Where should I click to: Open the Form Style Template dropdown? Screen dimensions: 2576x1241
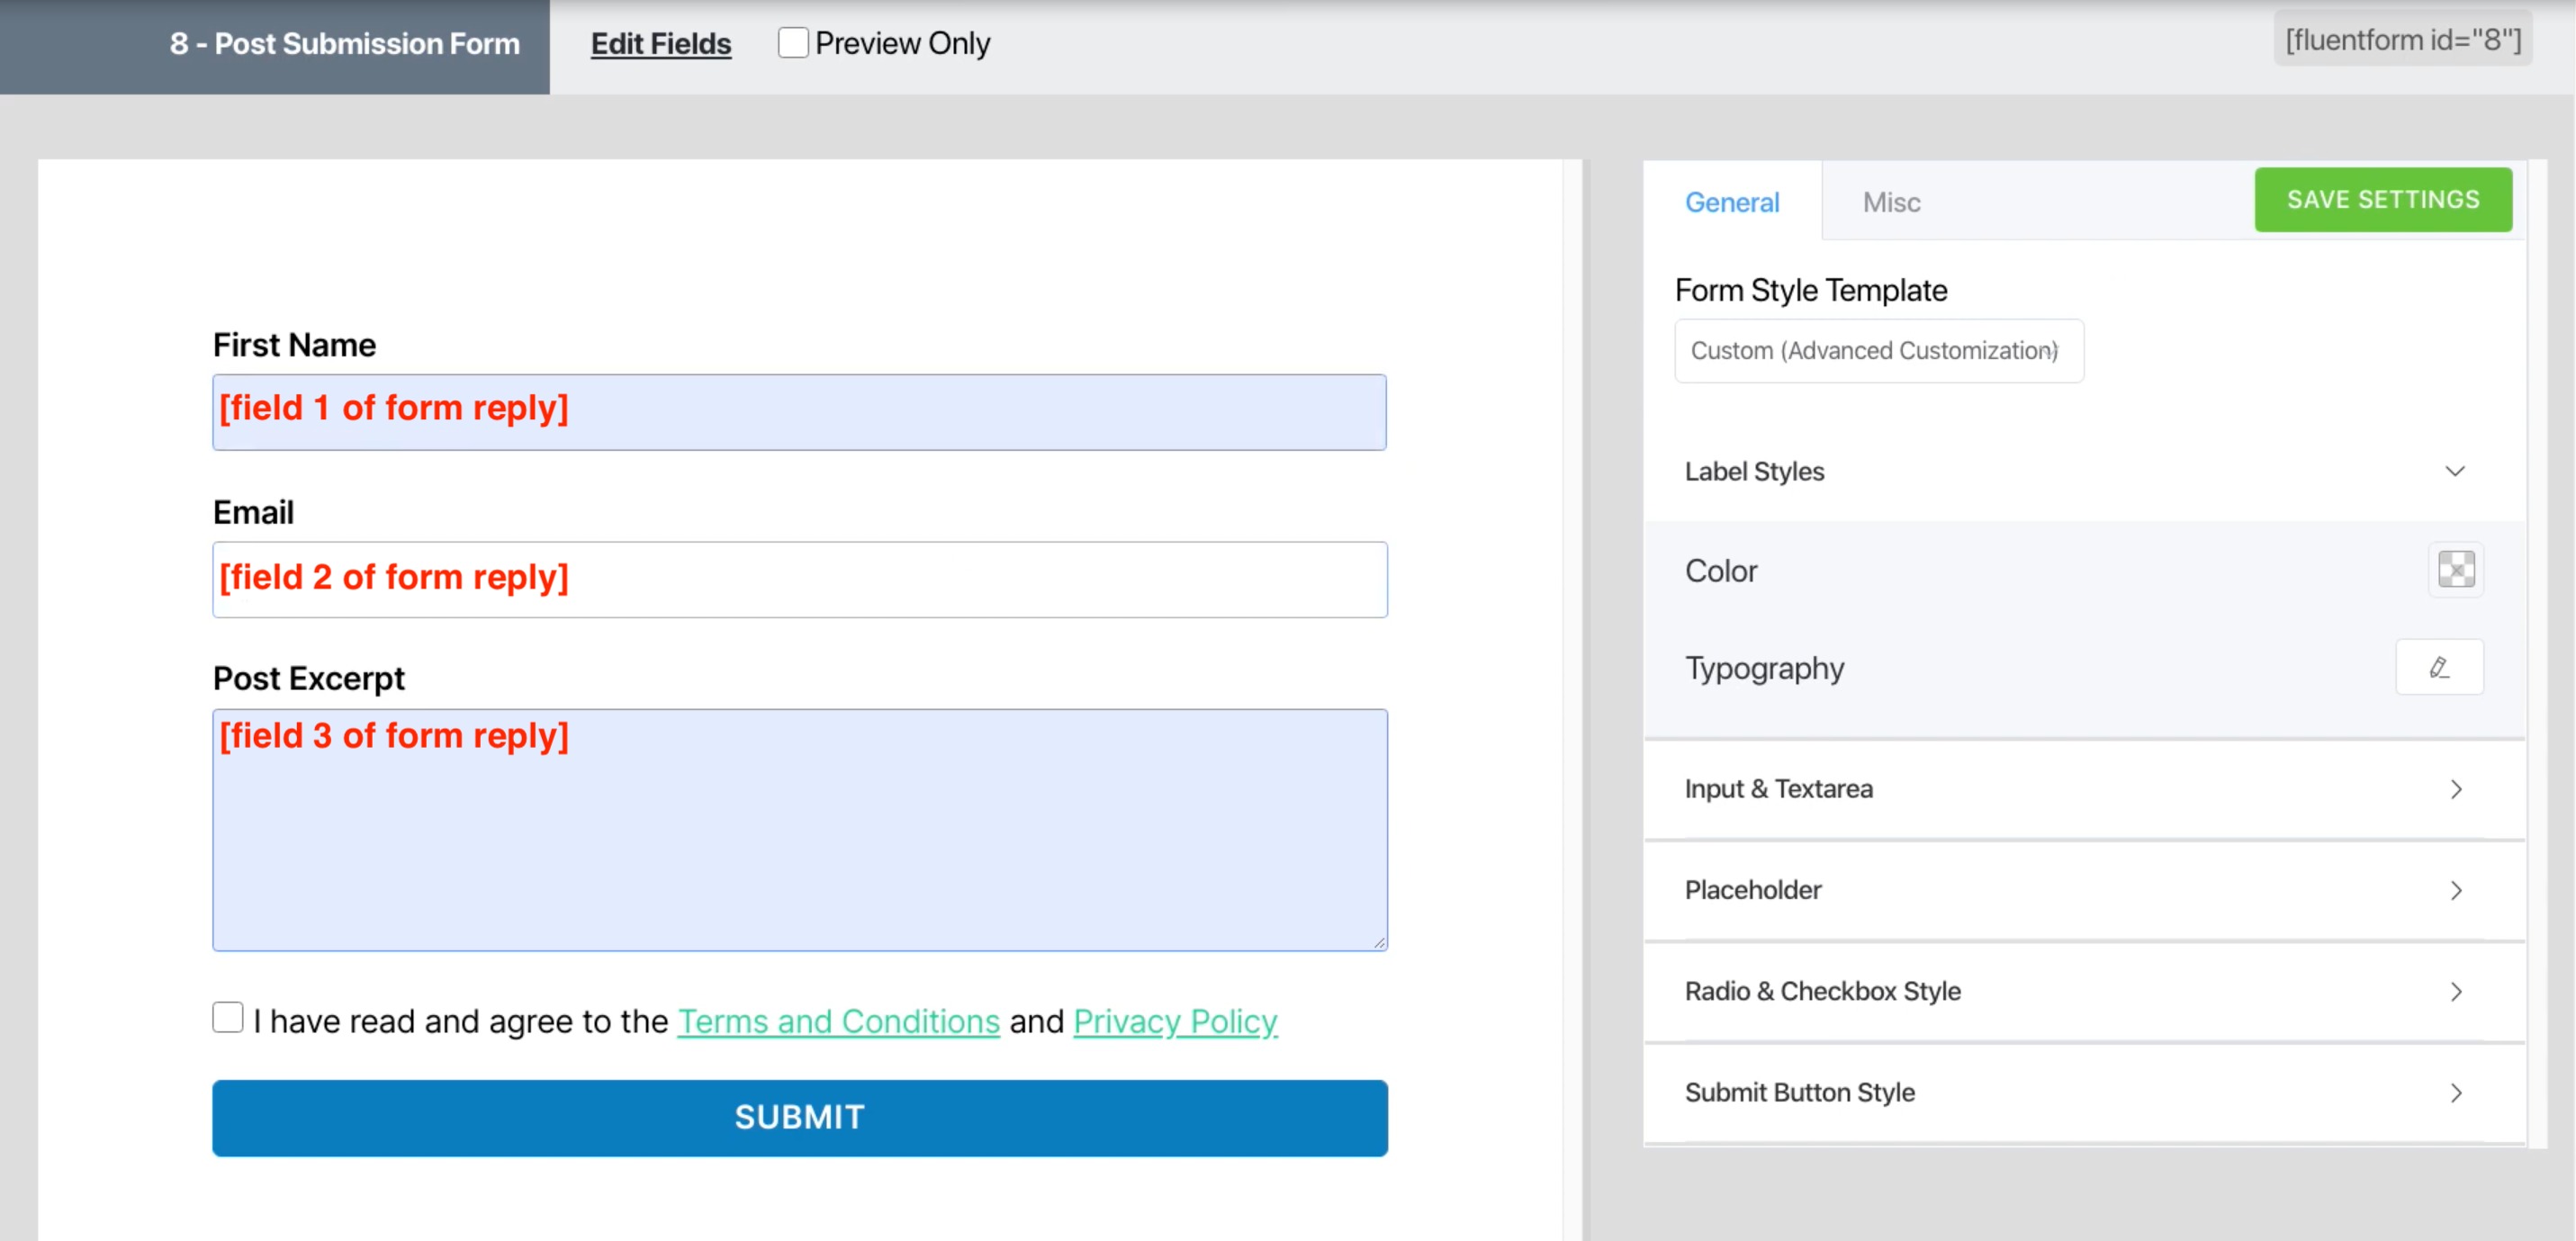click(1878, 351)
